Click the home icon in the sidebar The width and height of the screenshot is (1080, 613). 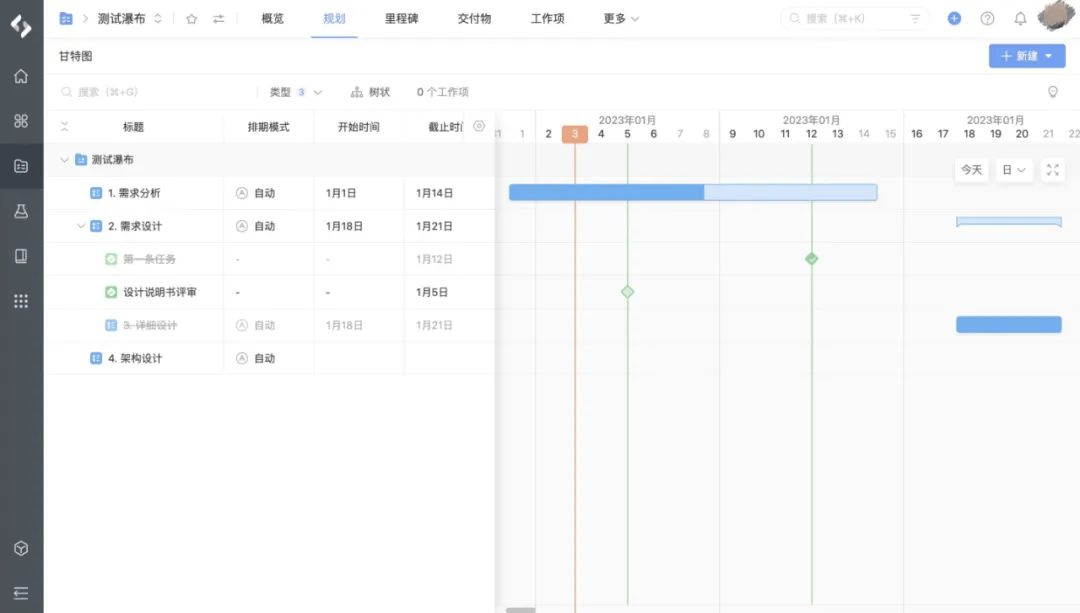21,75
